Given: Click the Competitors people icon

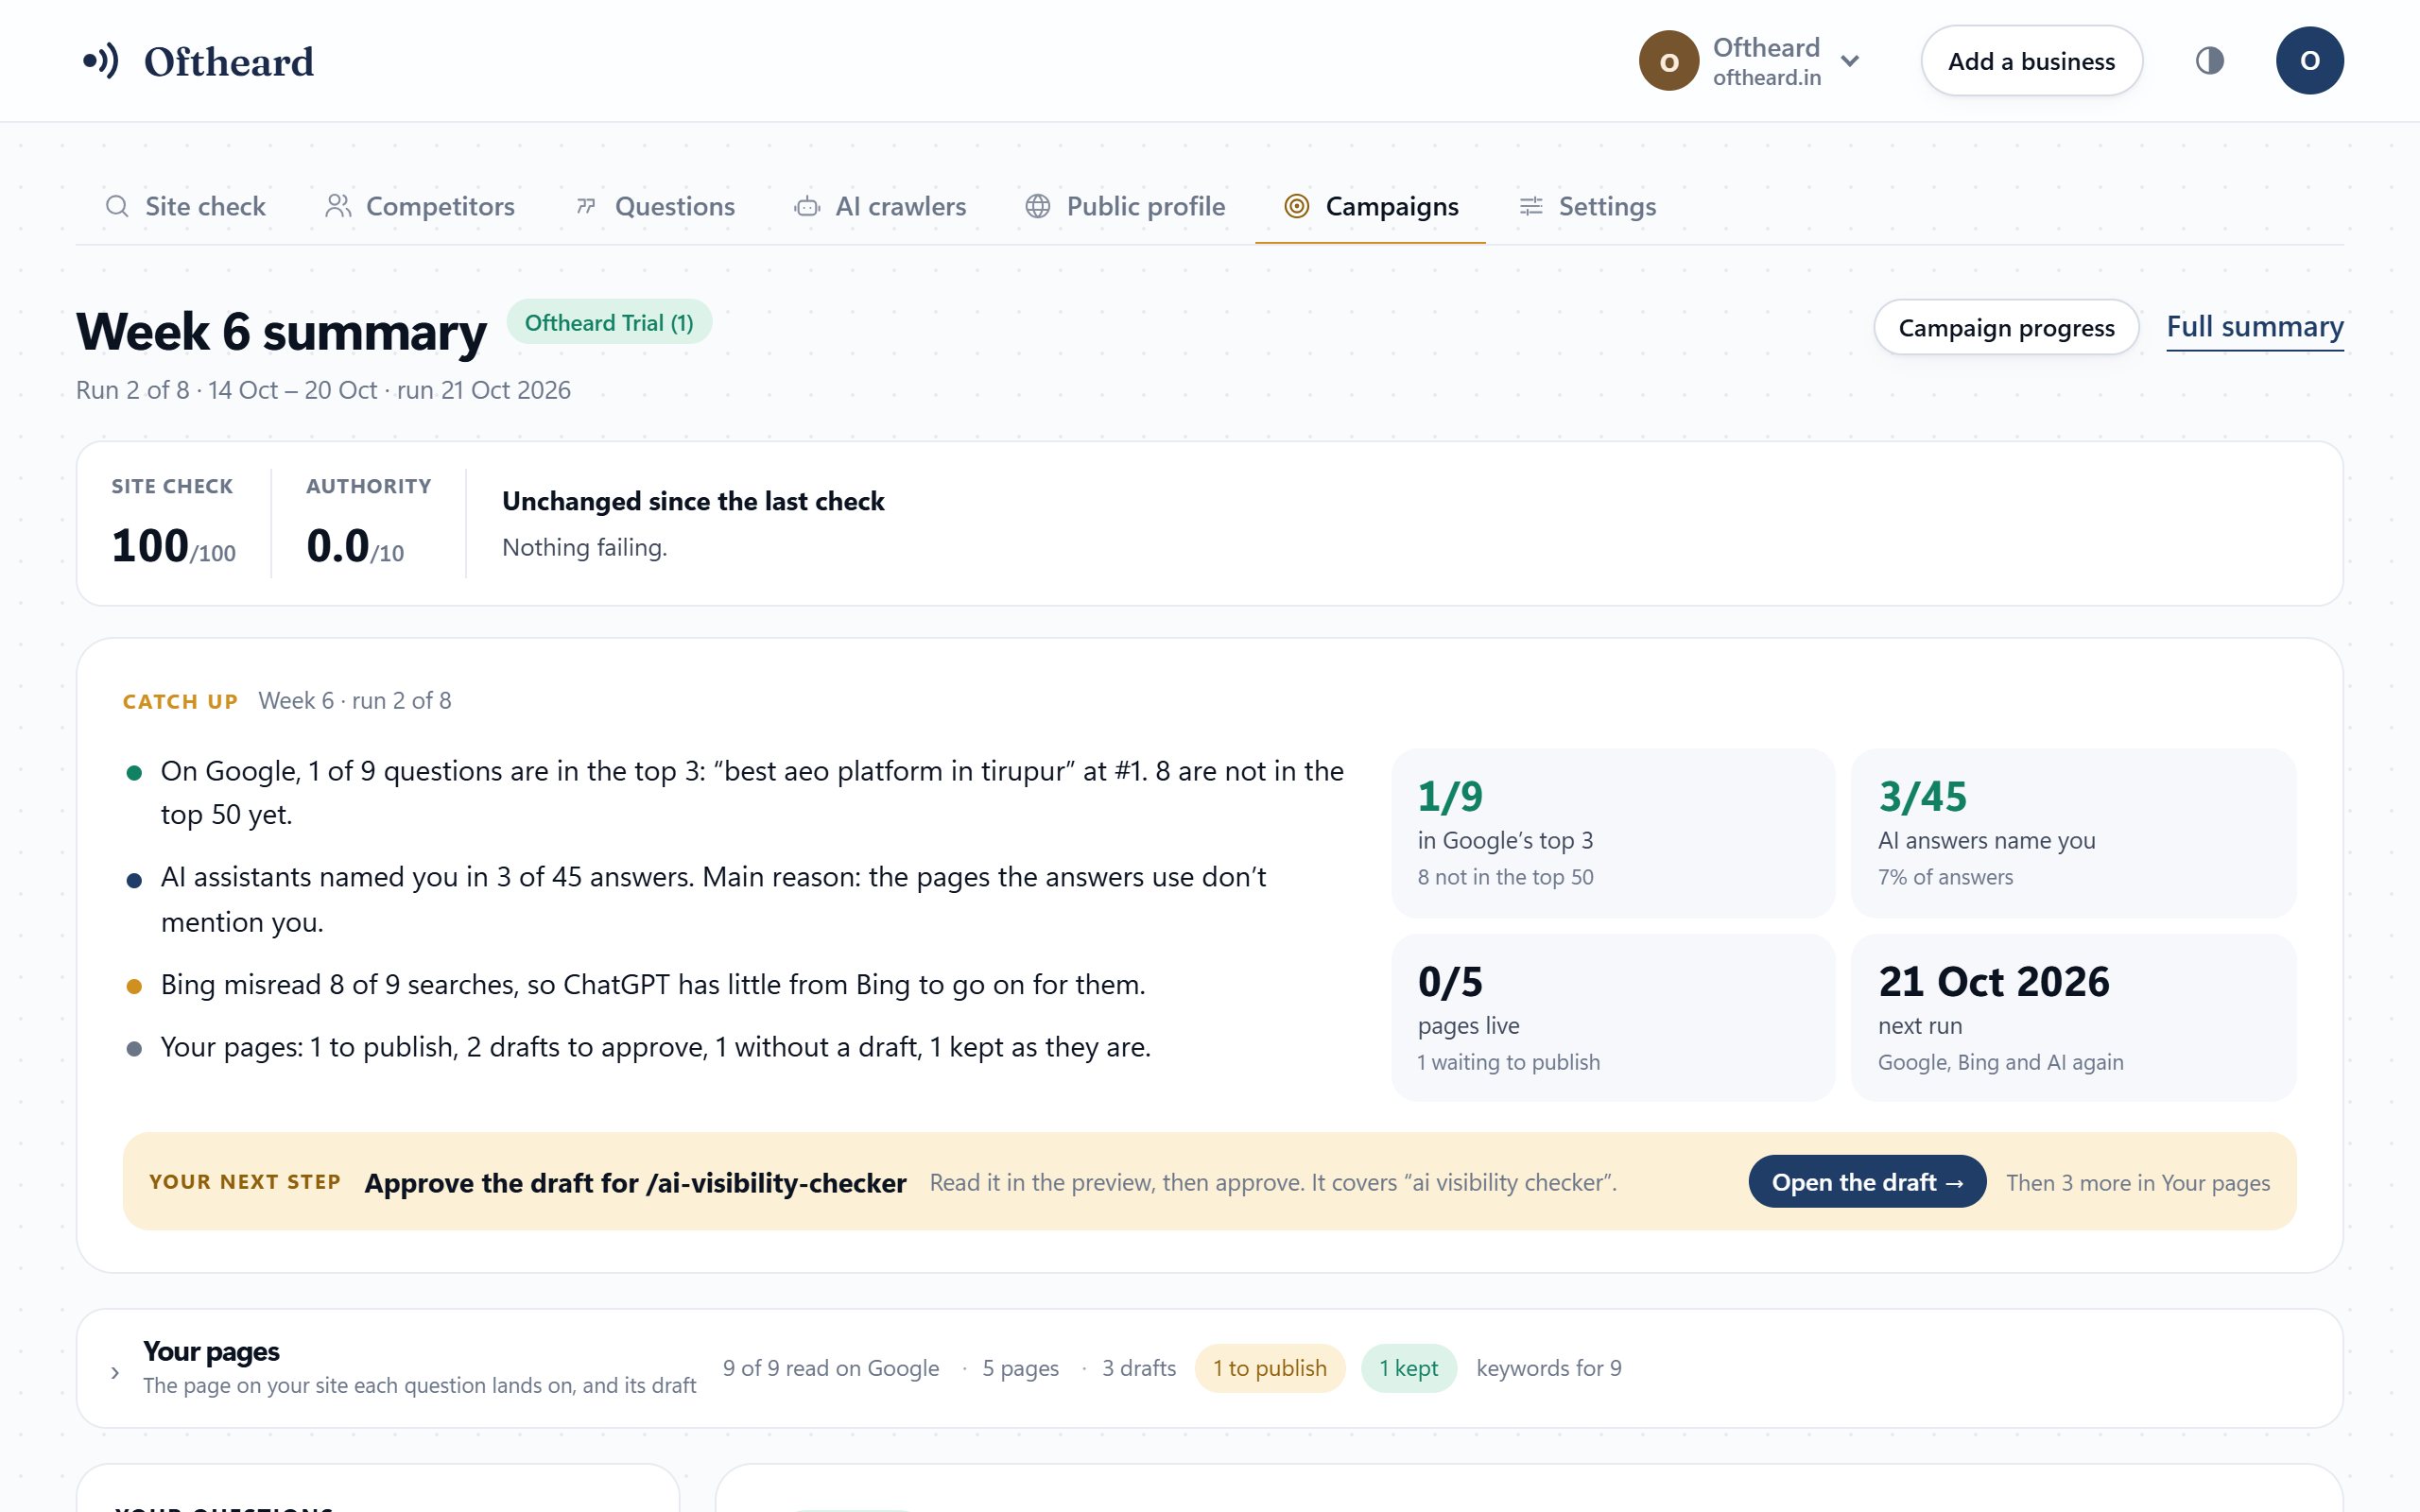Looking at the screenshot, I should click(338, 206).
